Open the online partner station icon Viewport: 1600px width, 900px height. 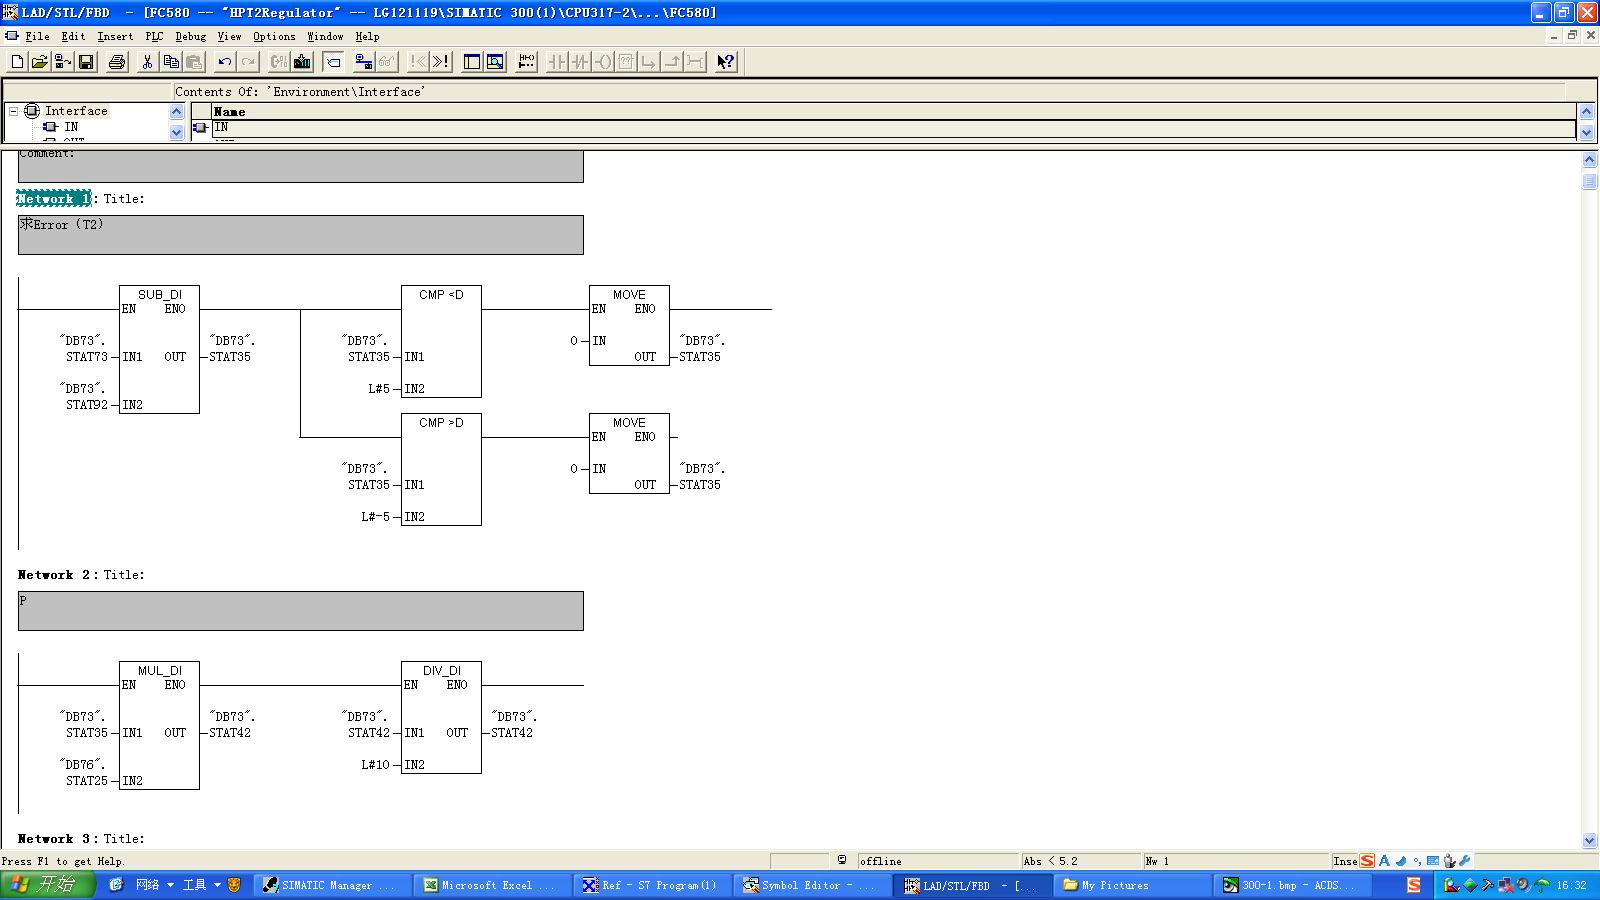[63, 62]
